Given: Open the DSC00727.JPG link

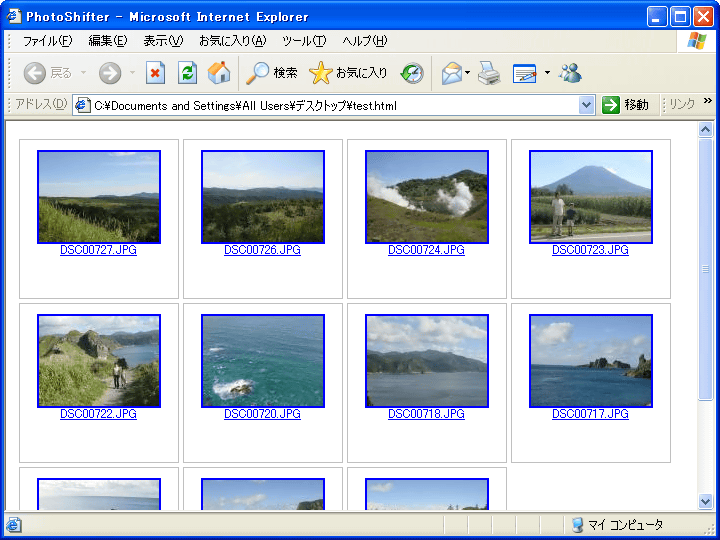Looking at the screenshot, I should pyautogui.click(x=98, y=250).
